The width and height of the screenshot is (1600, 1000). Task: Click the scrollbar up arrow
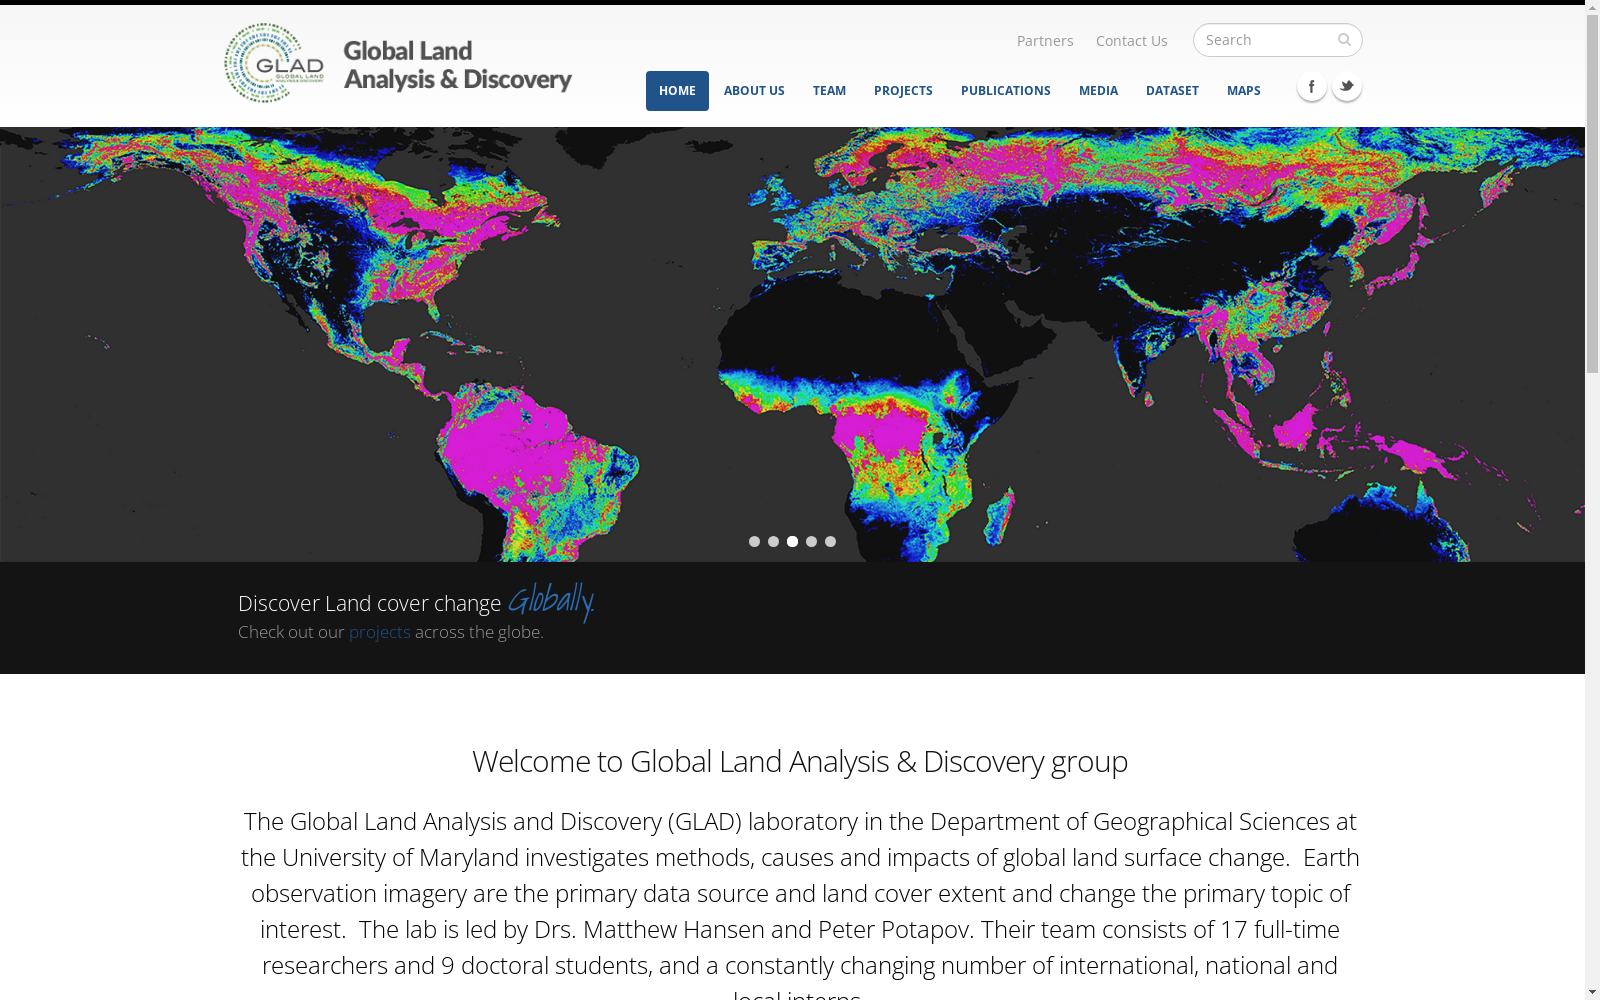tap(1592, 7)
